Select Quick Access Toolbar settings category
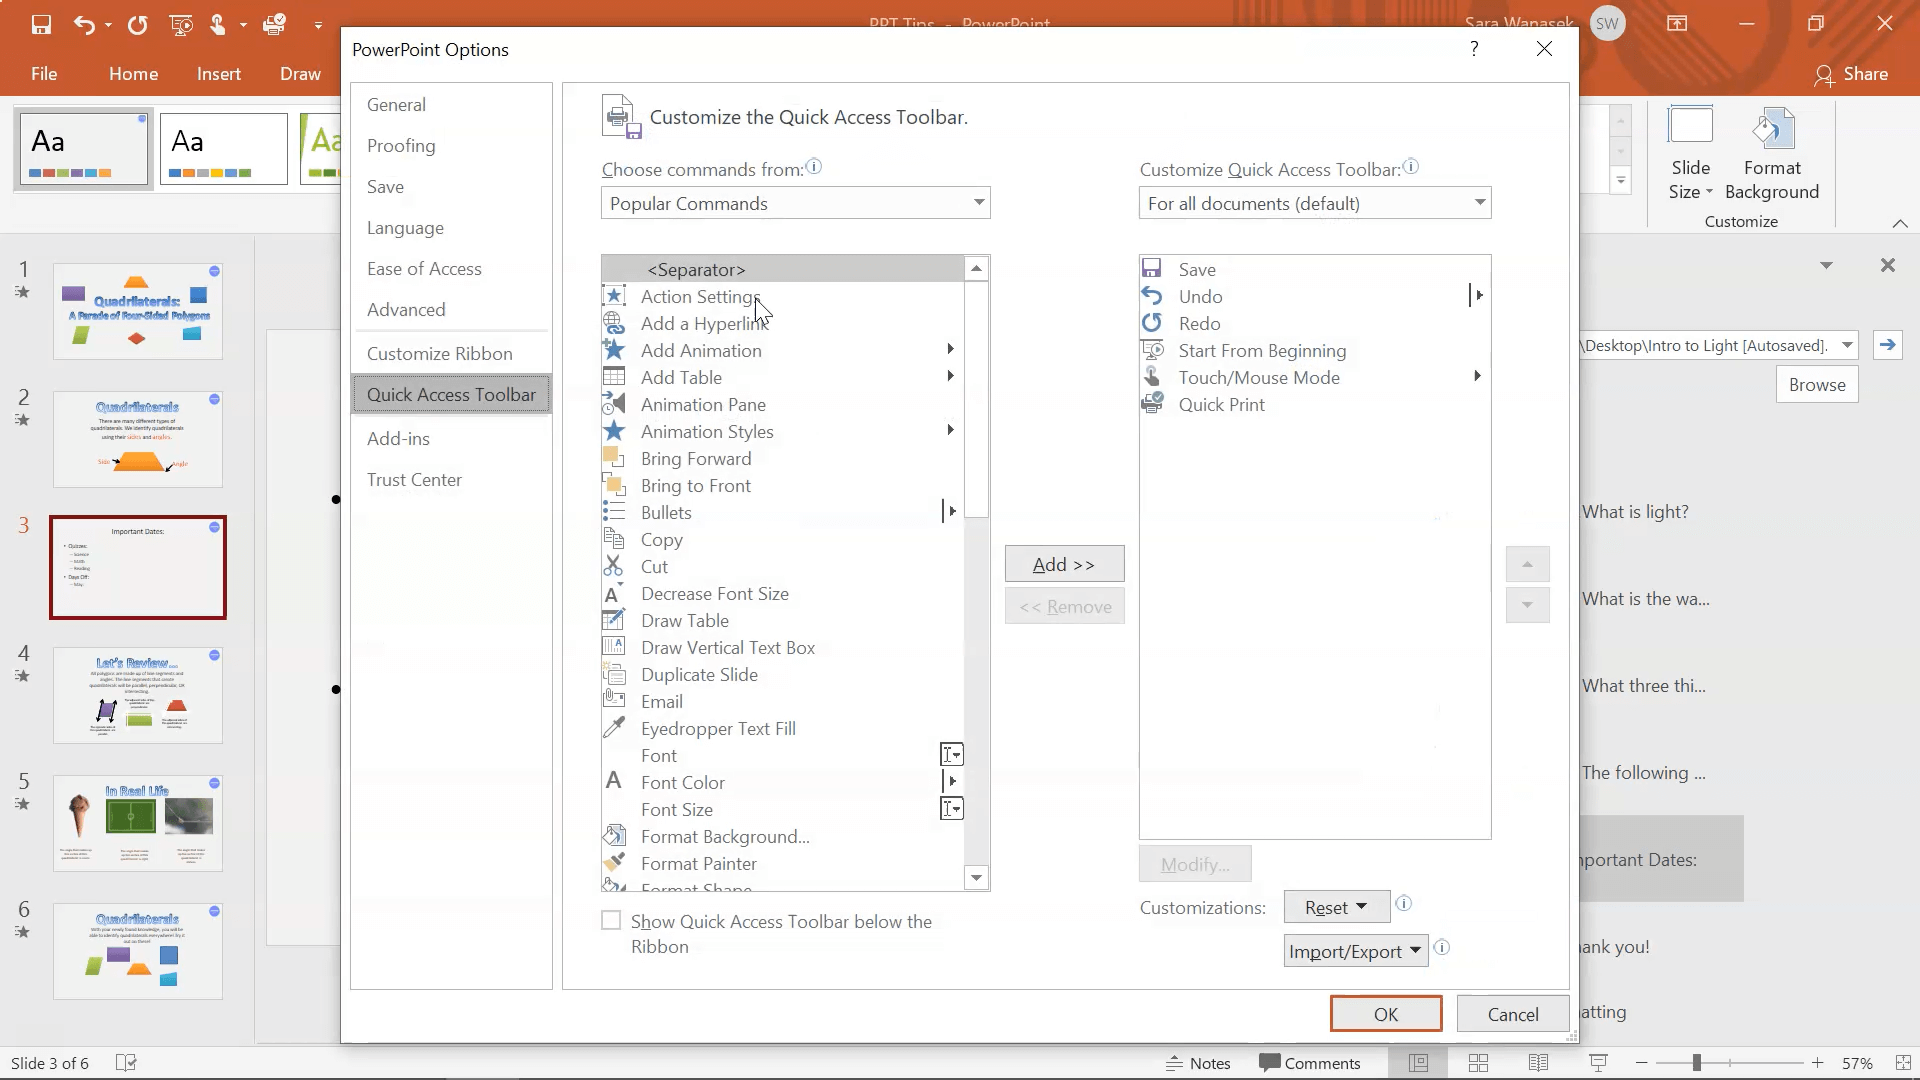The height and width of the screenshot is (1080, 1920). tap(451, 393)
